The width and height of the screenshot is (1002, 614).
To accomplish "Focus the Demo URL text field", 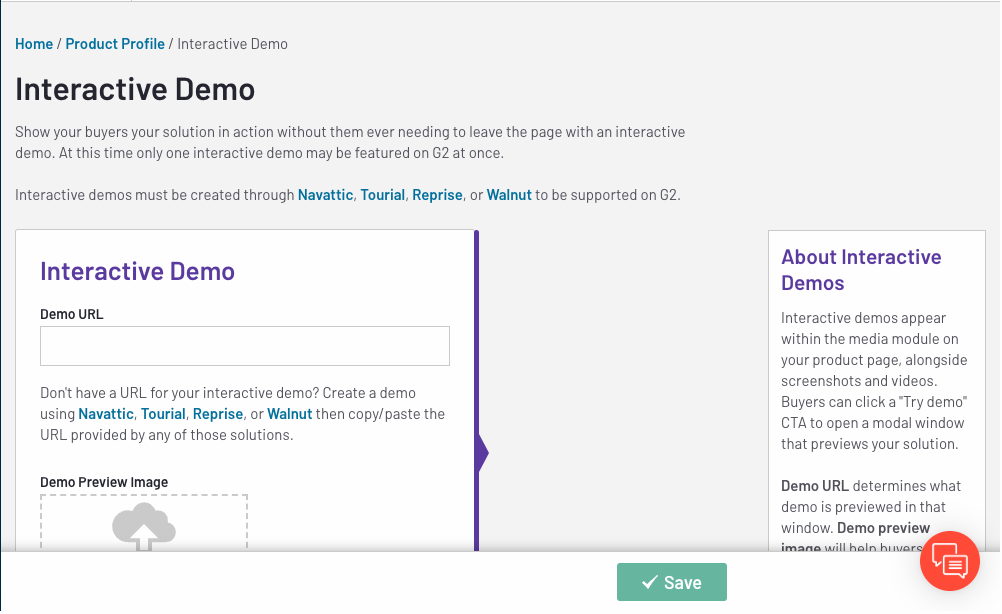I will tap(244, 346).
